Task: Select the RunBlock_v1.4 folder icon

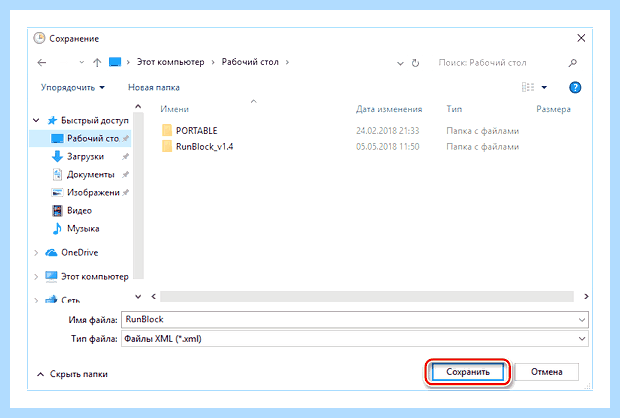Action: pyautogui.click(x=167, y=146)
